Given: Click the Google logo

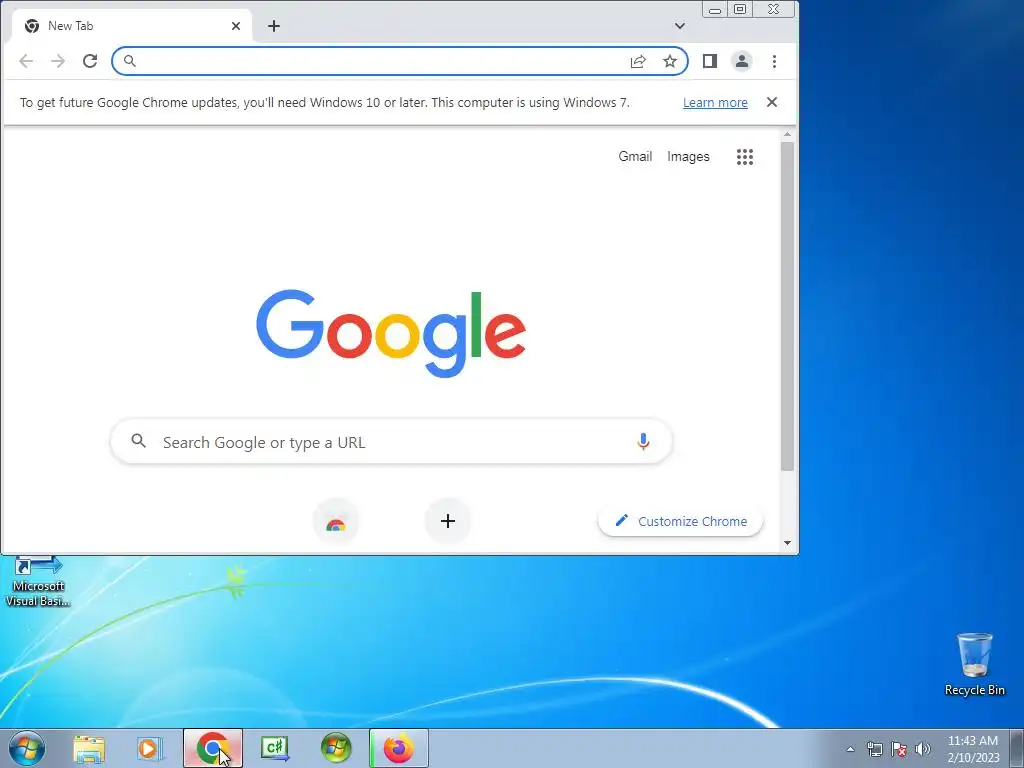Looking at the screenshot, I should (391, 333).
